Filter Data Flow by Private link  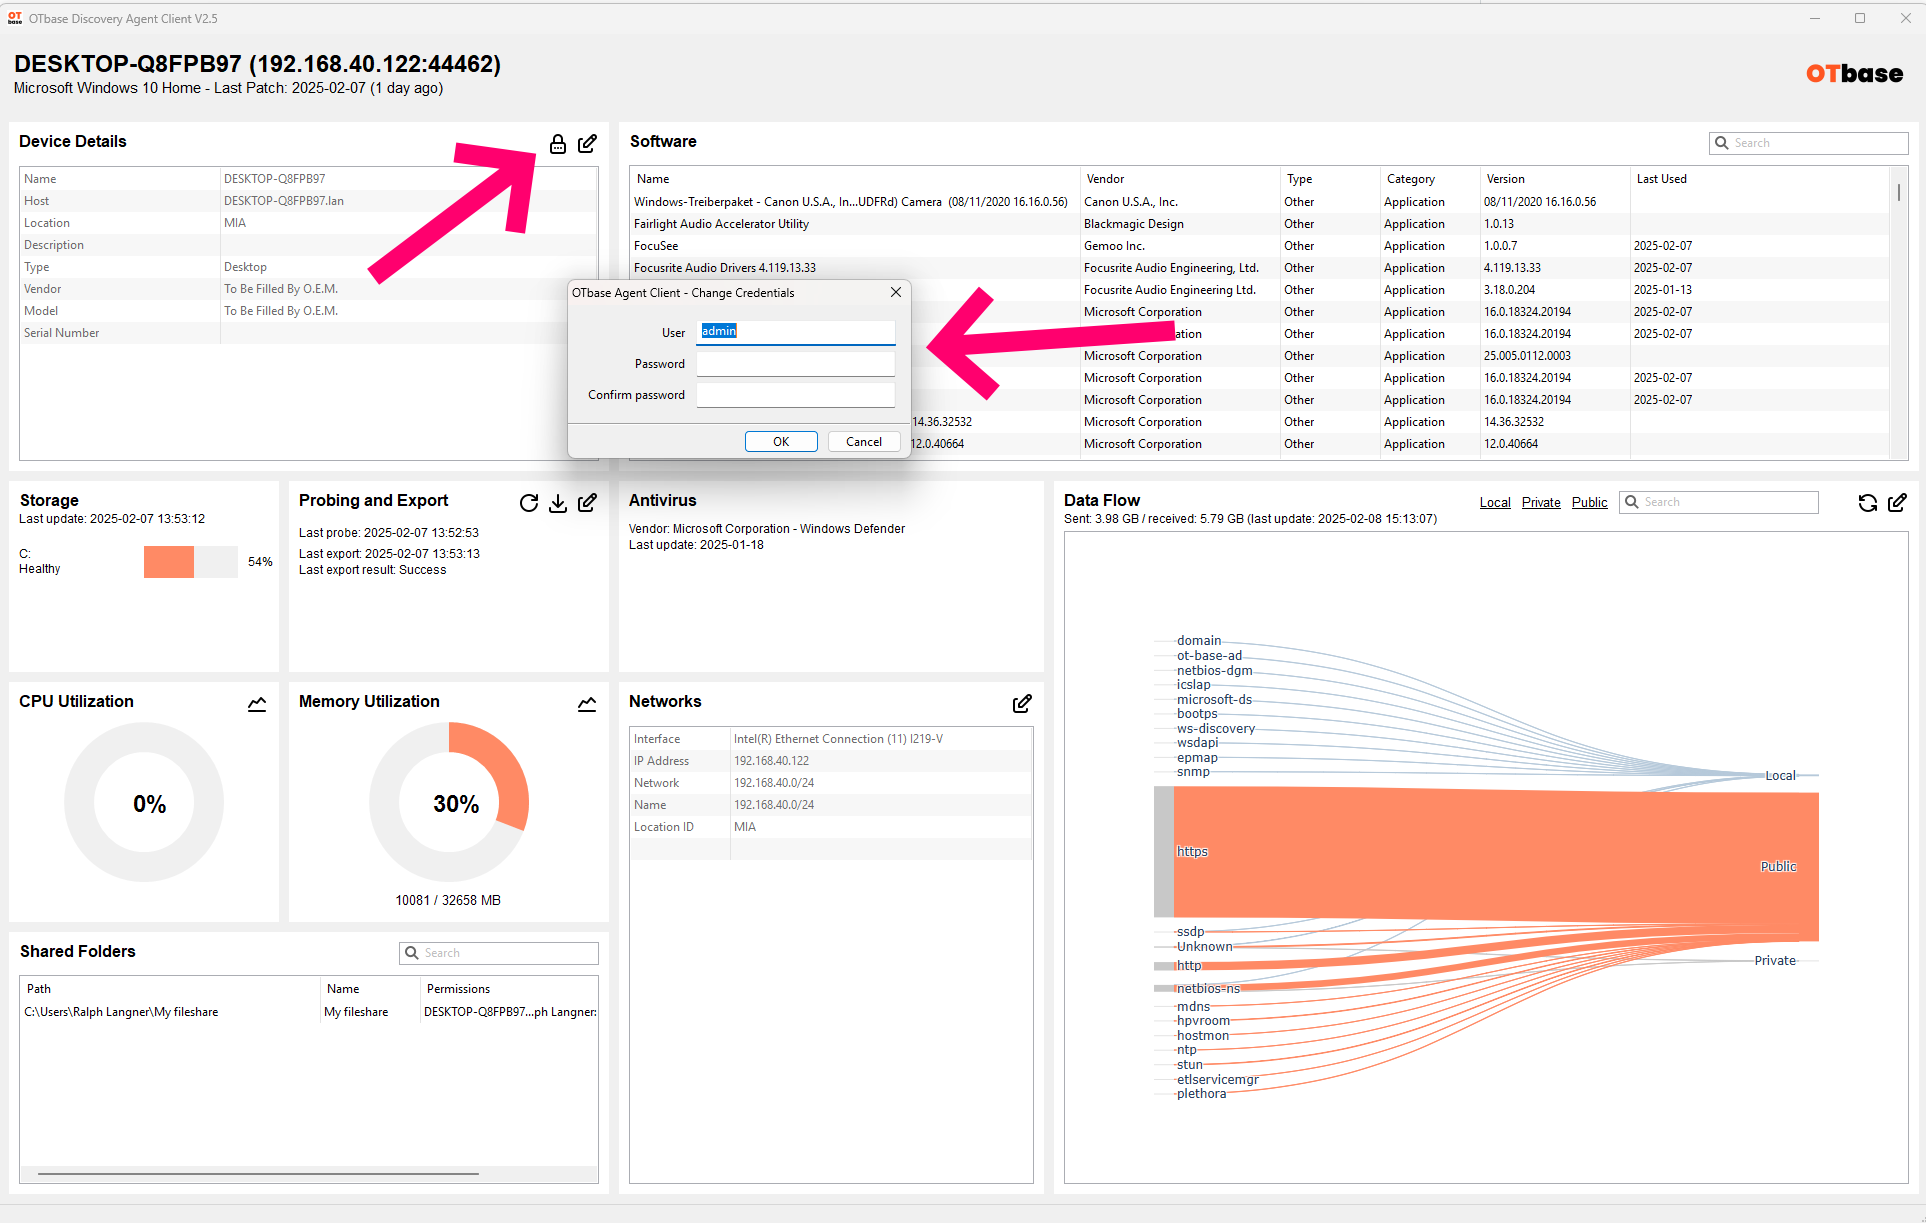pos(1541,502)
